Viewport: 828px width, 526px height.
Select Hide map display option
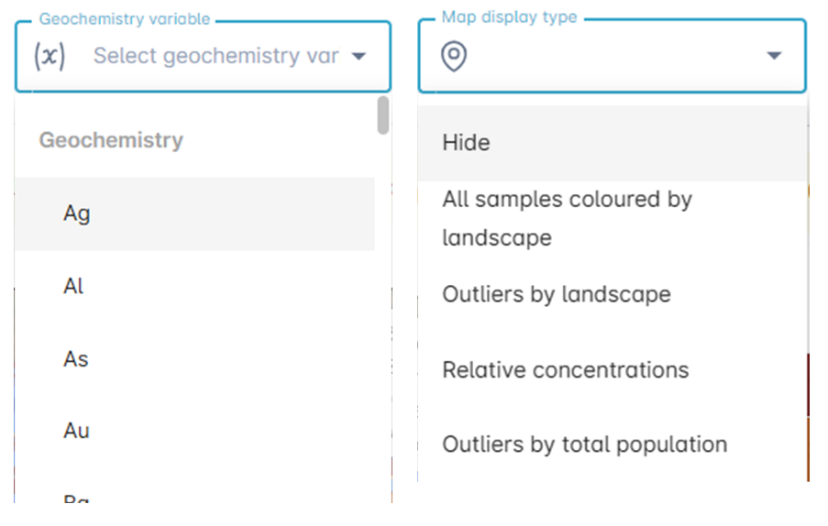[x=612, y=143]
